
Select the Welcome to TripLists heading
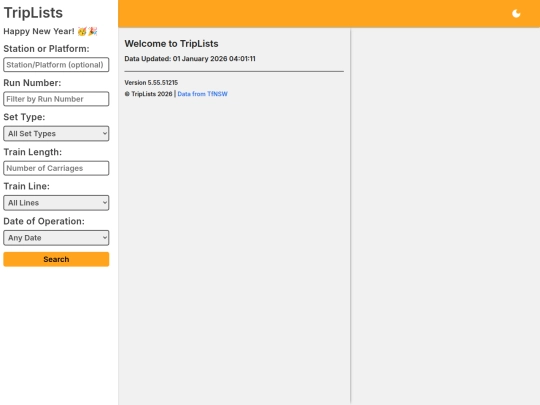click(x=171, y=44)
